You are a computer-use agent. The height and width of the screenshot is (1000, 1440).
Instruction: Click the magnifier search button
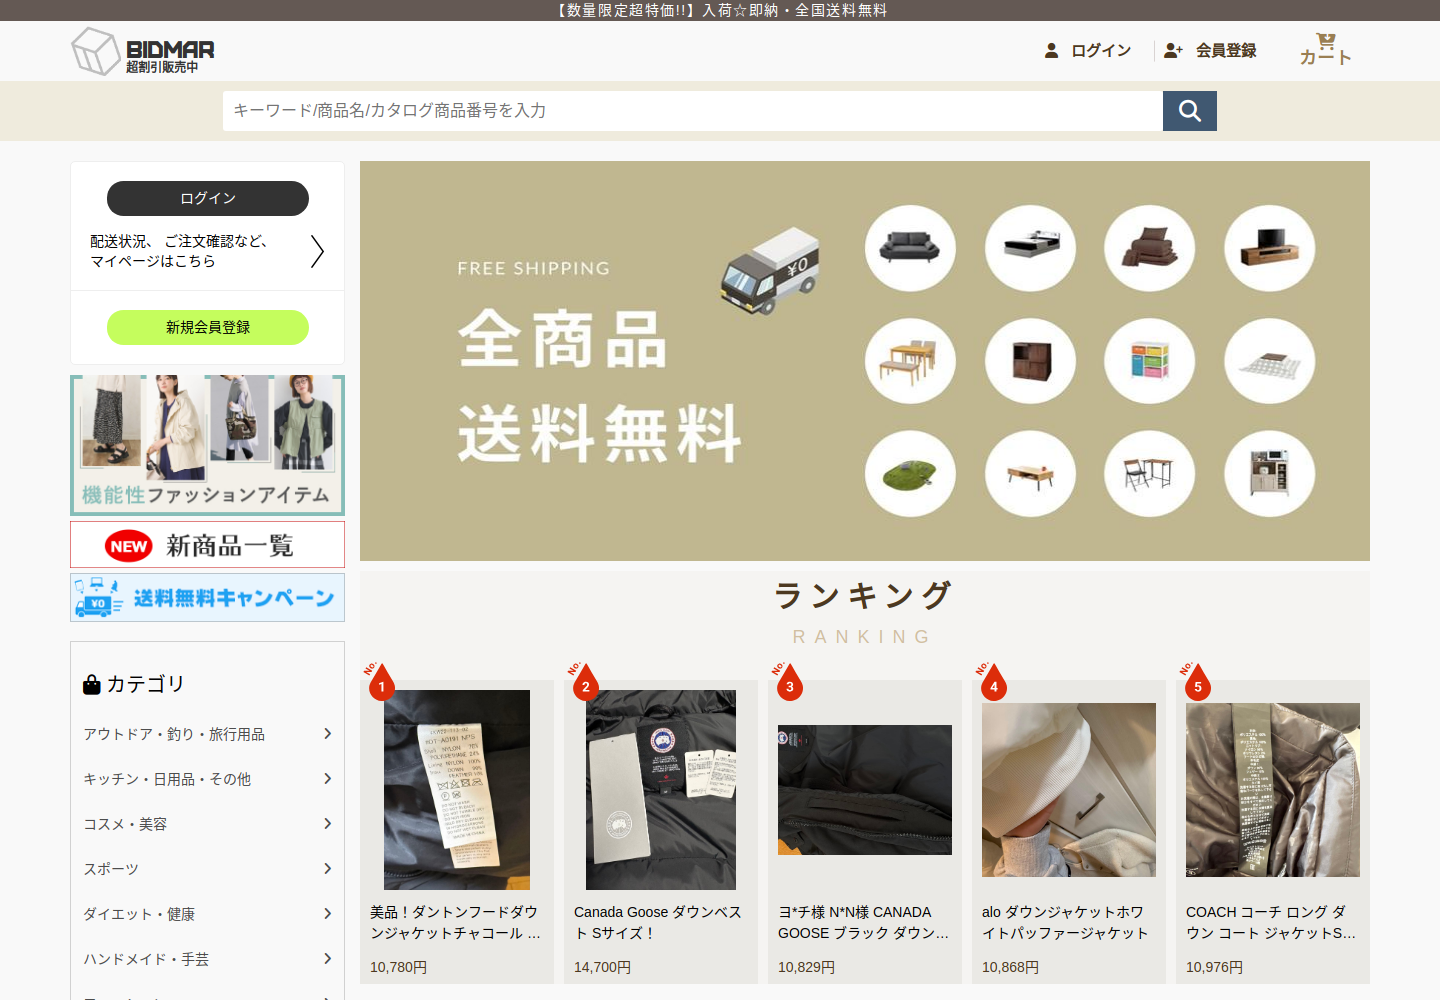point(1190,111)
